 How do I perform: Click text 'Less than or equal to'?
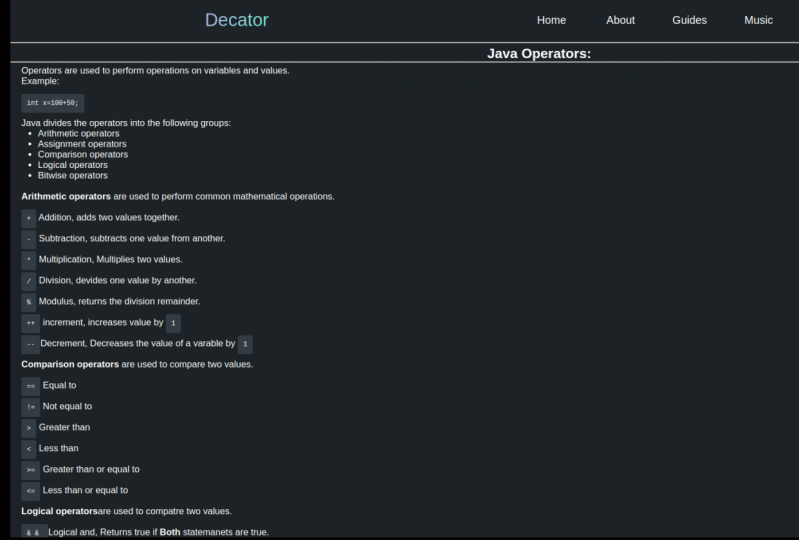(x=85, y=490)
